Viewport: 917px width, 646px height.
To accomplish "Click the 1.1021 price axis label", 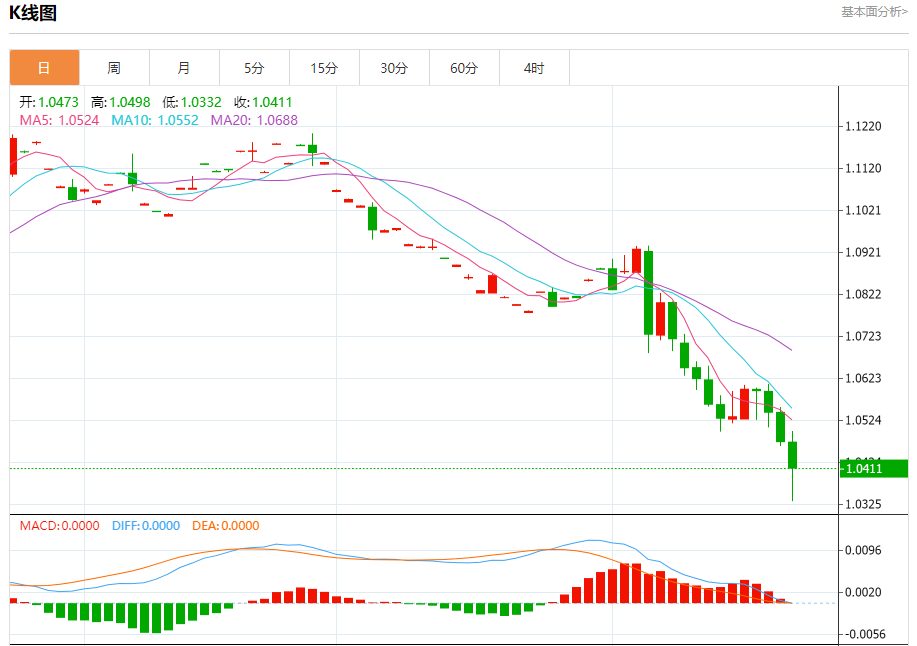I will [x=863, y=210].
